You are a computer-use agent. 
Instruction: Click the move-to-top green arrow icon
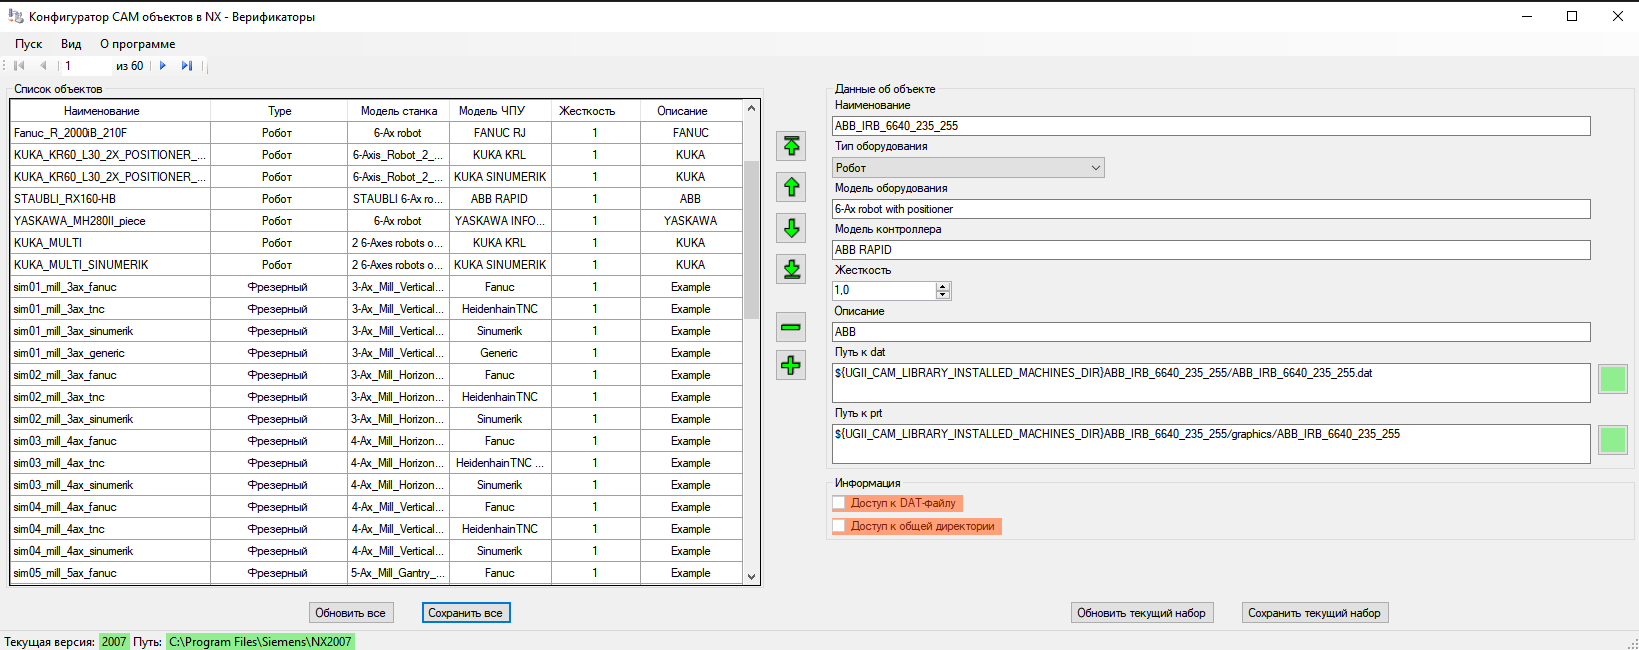point(791,146)
